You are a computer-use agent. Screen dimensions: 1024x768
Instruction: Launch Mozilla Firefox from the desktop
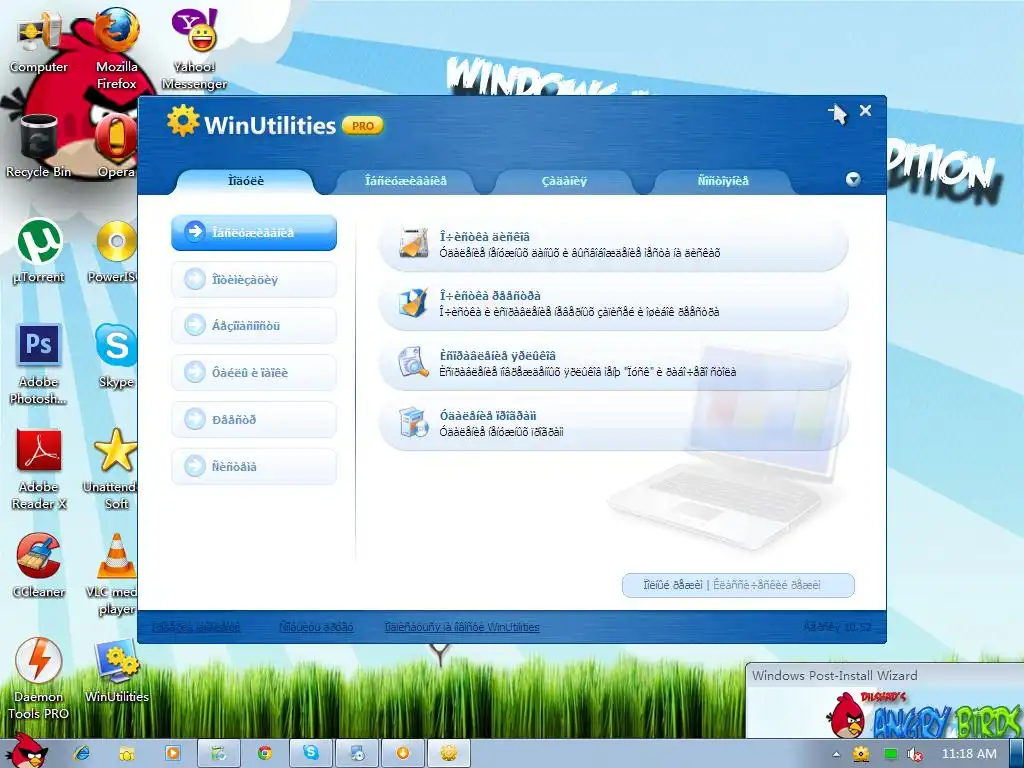click(x=116, y=49)
